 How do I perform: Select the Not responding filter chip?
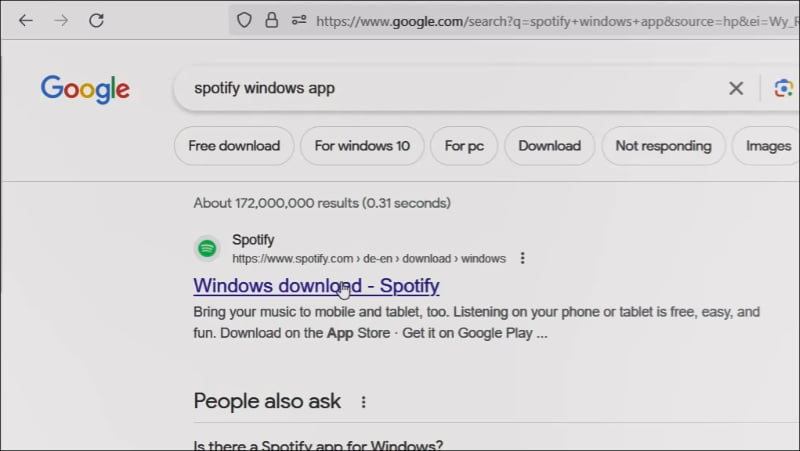(x=663, y=146)
